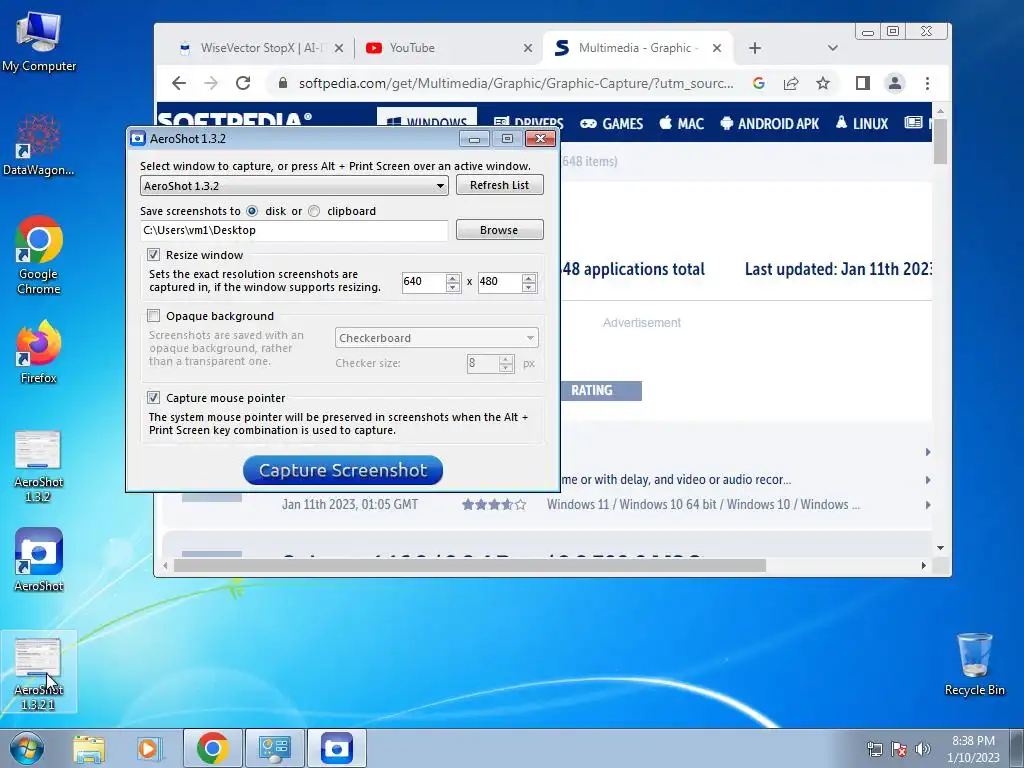Reload the Softpedia page

coord(243,83)
